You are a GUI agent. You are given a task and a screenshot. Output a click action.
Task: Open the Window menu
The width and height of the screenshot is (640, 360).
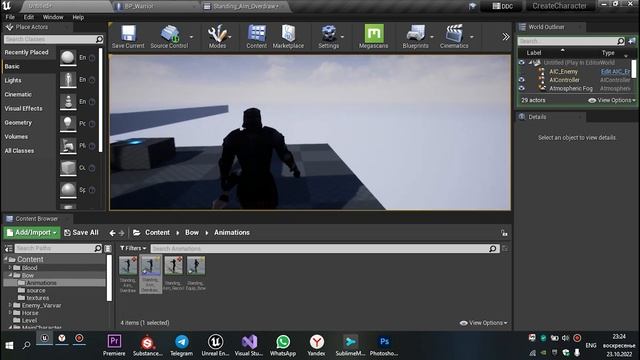[x=53, y=17]
